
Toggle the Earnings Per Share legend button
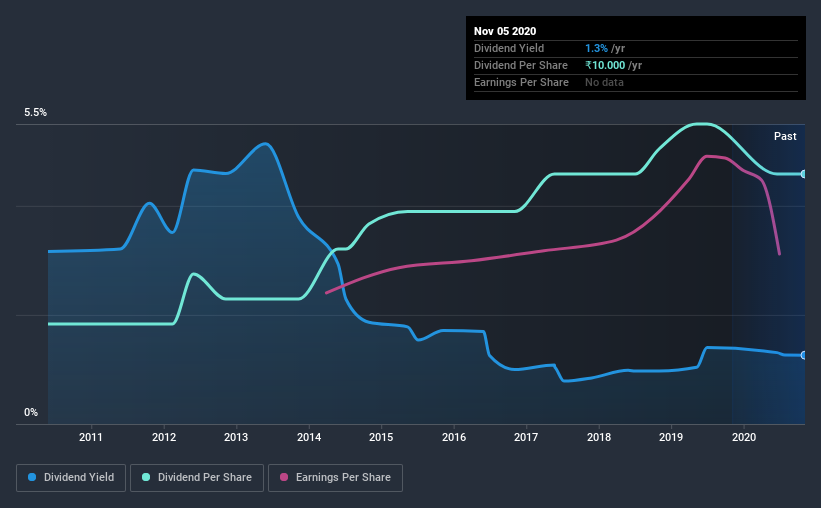pyautogui.click(x=335, y=478)
